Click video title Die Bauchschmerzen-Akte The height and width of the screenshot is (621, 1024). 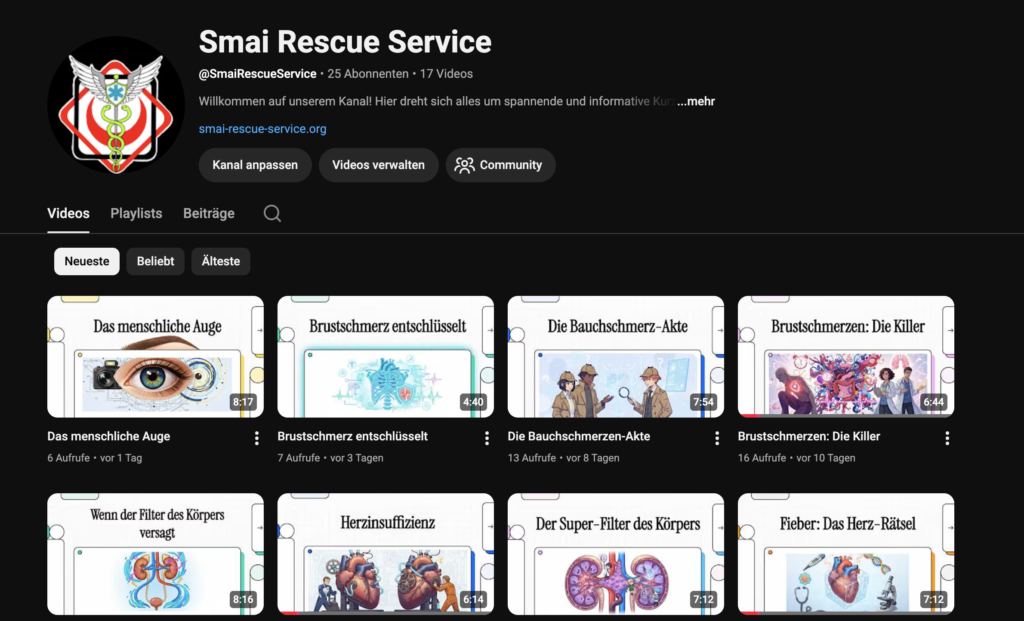579,436
